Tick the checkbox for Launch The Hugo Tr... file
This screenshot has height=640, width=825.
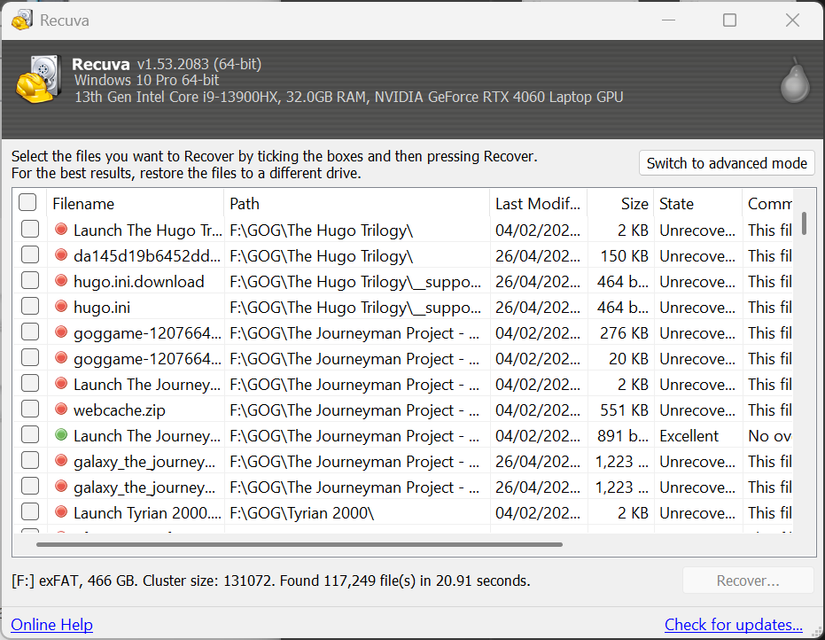[30, 229]
